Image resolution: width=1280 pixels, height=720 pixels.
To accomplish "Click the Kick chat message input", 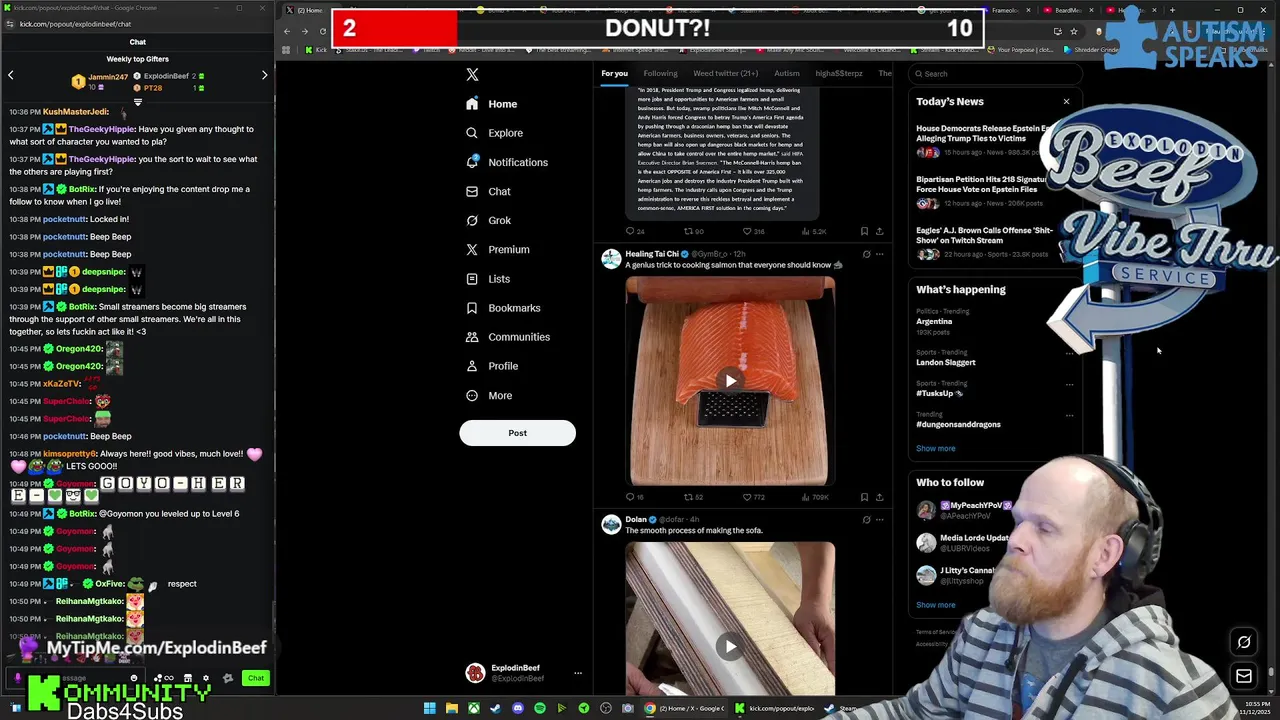I will click(x=75, y=678).
